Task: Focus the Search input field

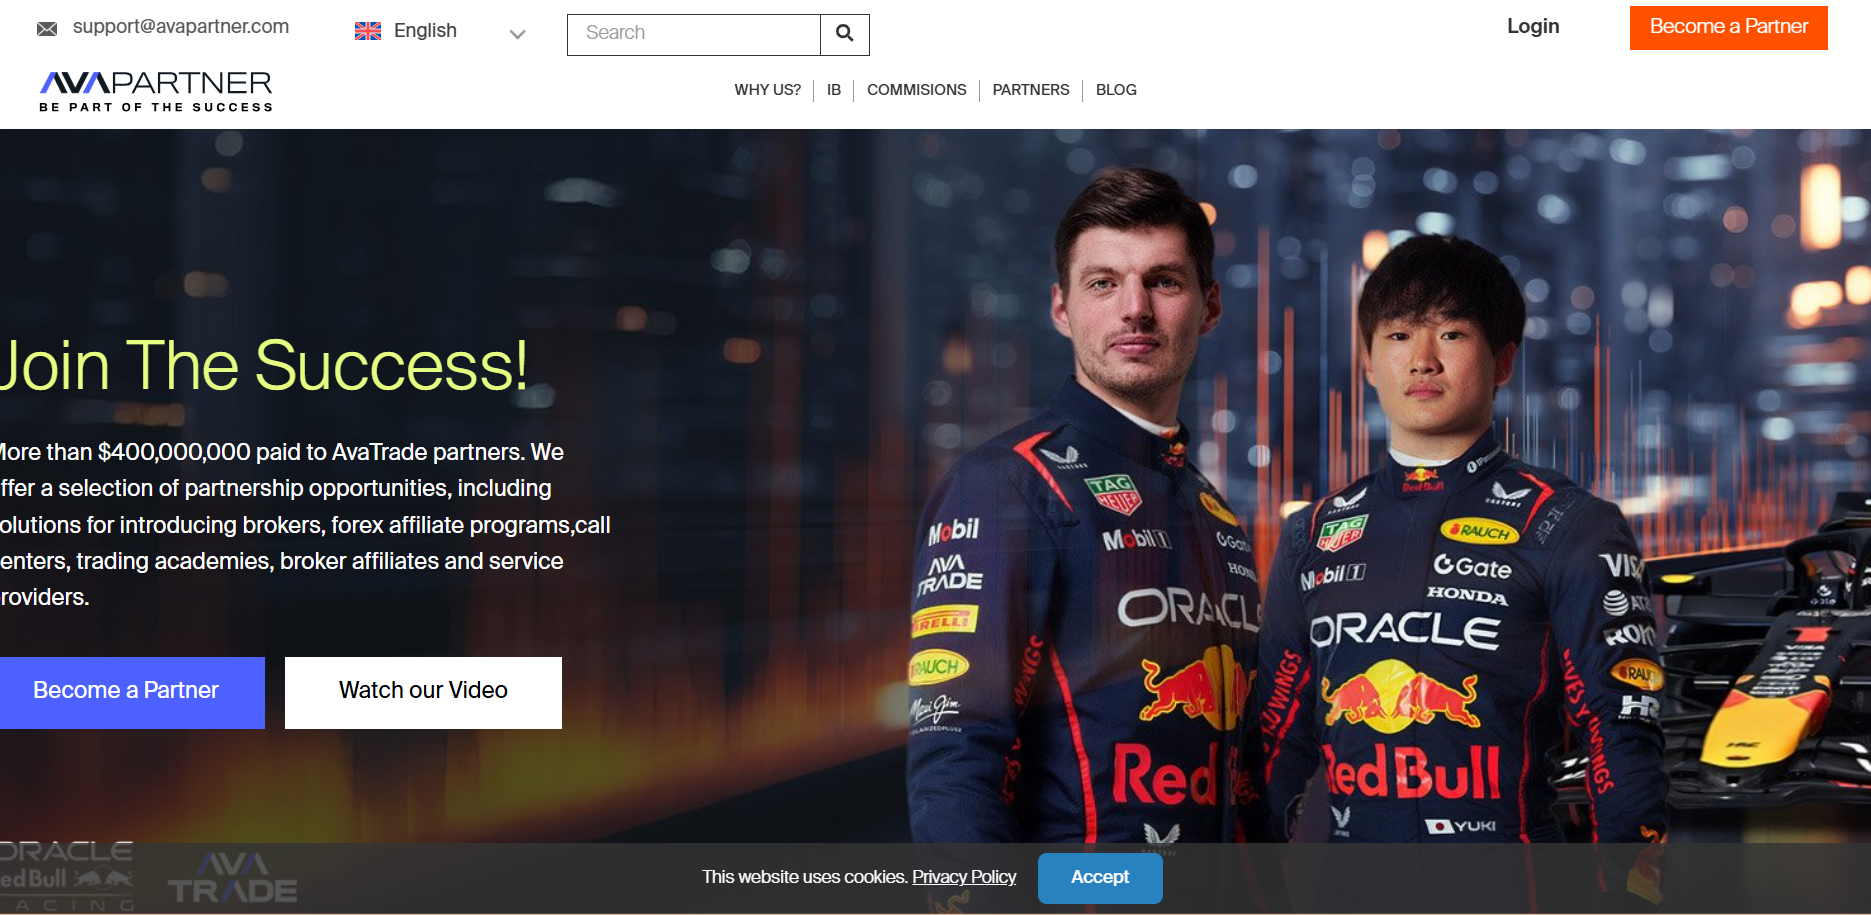Action: tap(694, 34)
